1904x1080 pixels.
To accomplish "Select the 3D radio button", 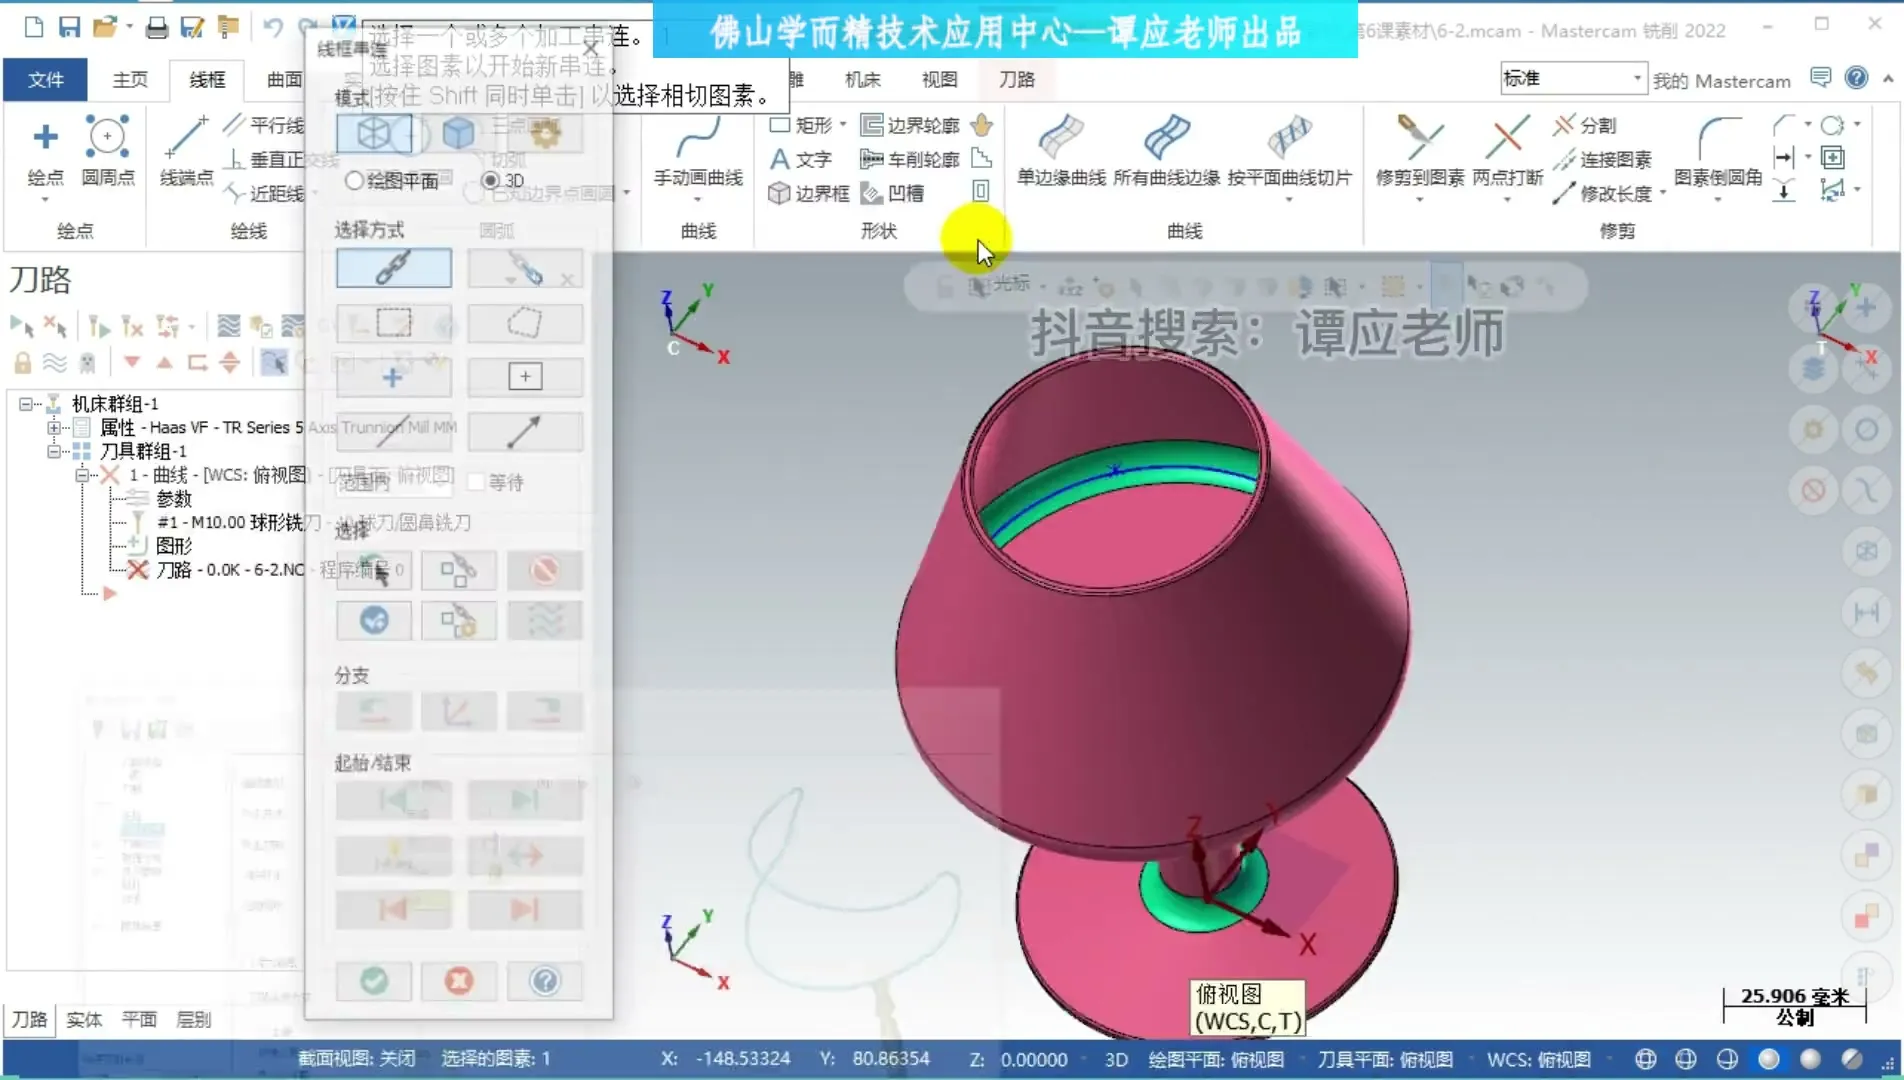I will point(491,180).
